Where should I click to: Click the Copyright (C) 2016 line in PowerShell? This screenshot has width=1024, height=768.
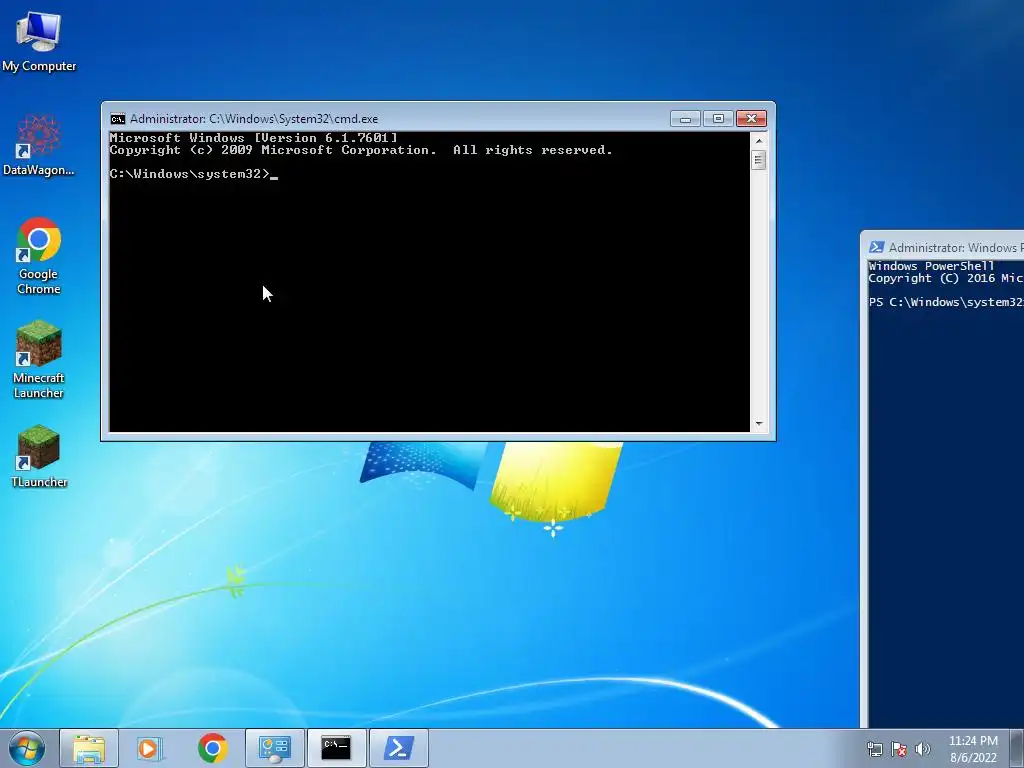[x=946, y=278]
